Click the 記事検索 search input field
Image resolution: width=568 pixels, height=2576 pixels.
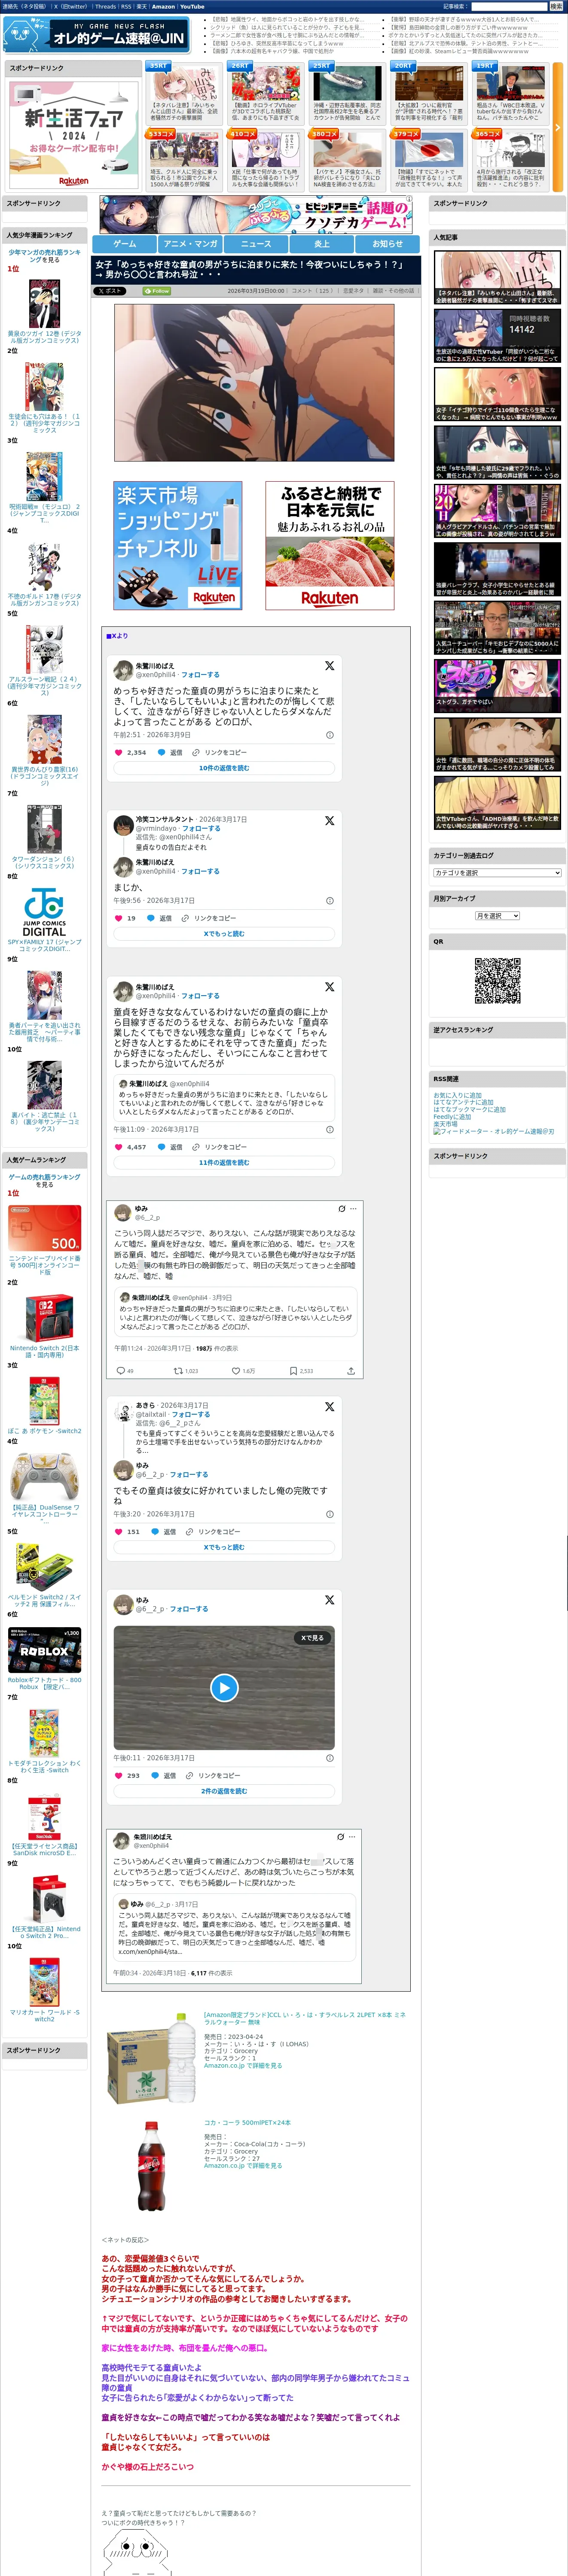pos(509,7)
